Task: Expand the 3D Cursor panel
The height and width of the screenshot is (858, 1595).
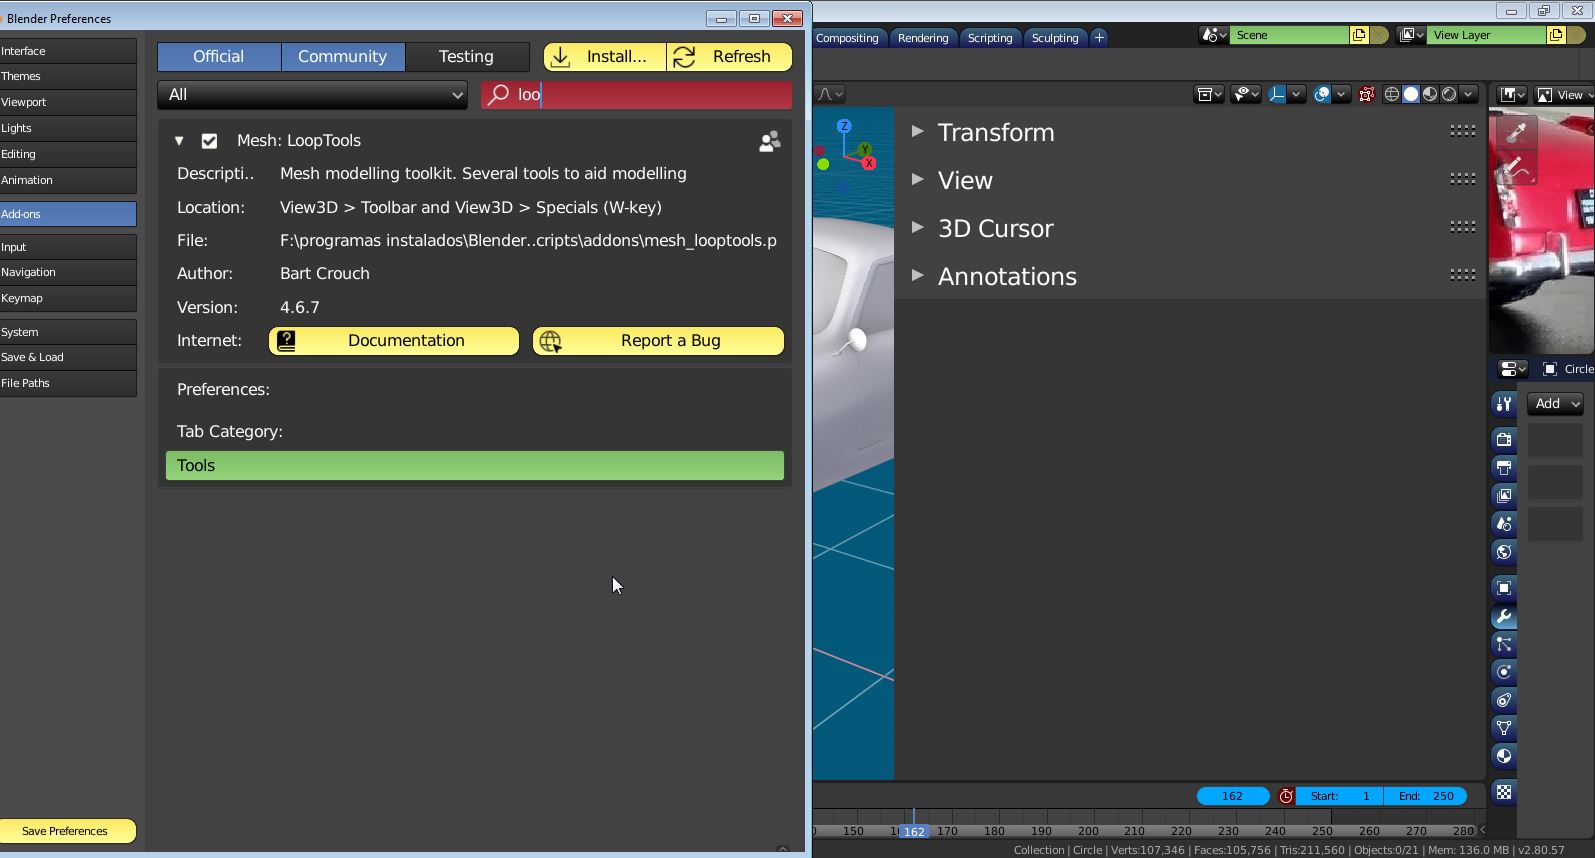Action: (x=917, y=227)
